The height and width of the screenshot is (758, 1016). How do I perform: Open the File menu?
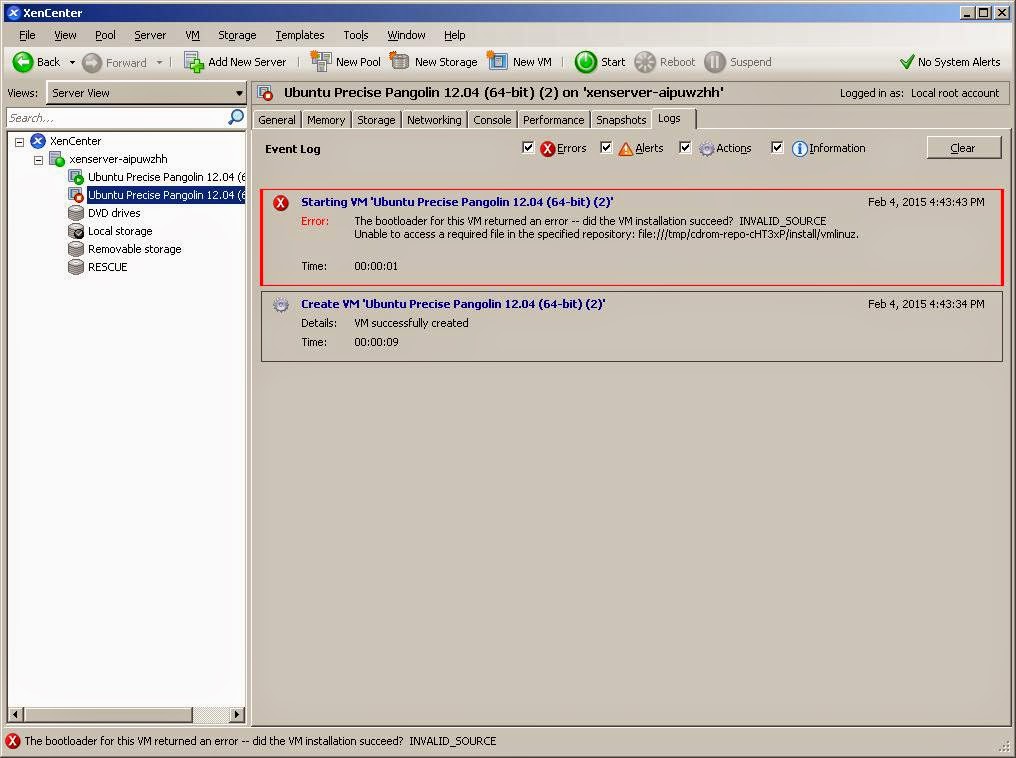coord(27,35)
